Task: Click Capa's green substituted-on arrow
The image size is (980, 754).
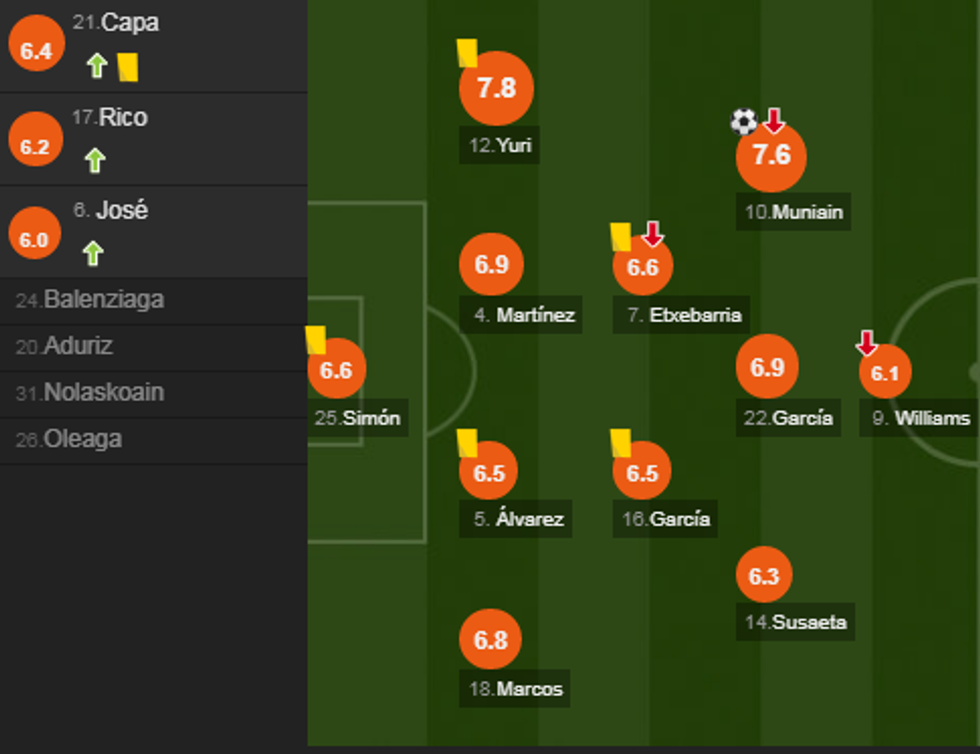Action: pos(97,67)
